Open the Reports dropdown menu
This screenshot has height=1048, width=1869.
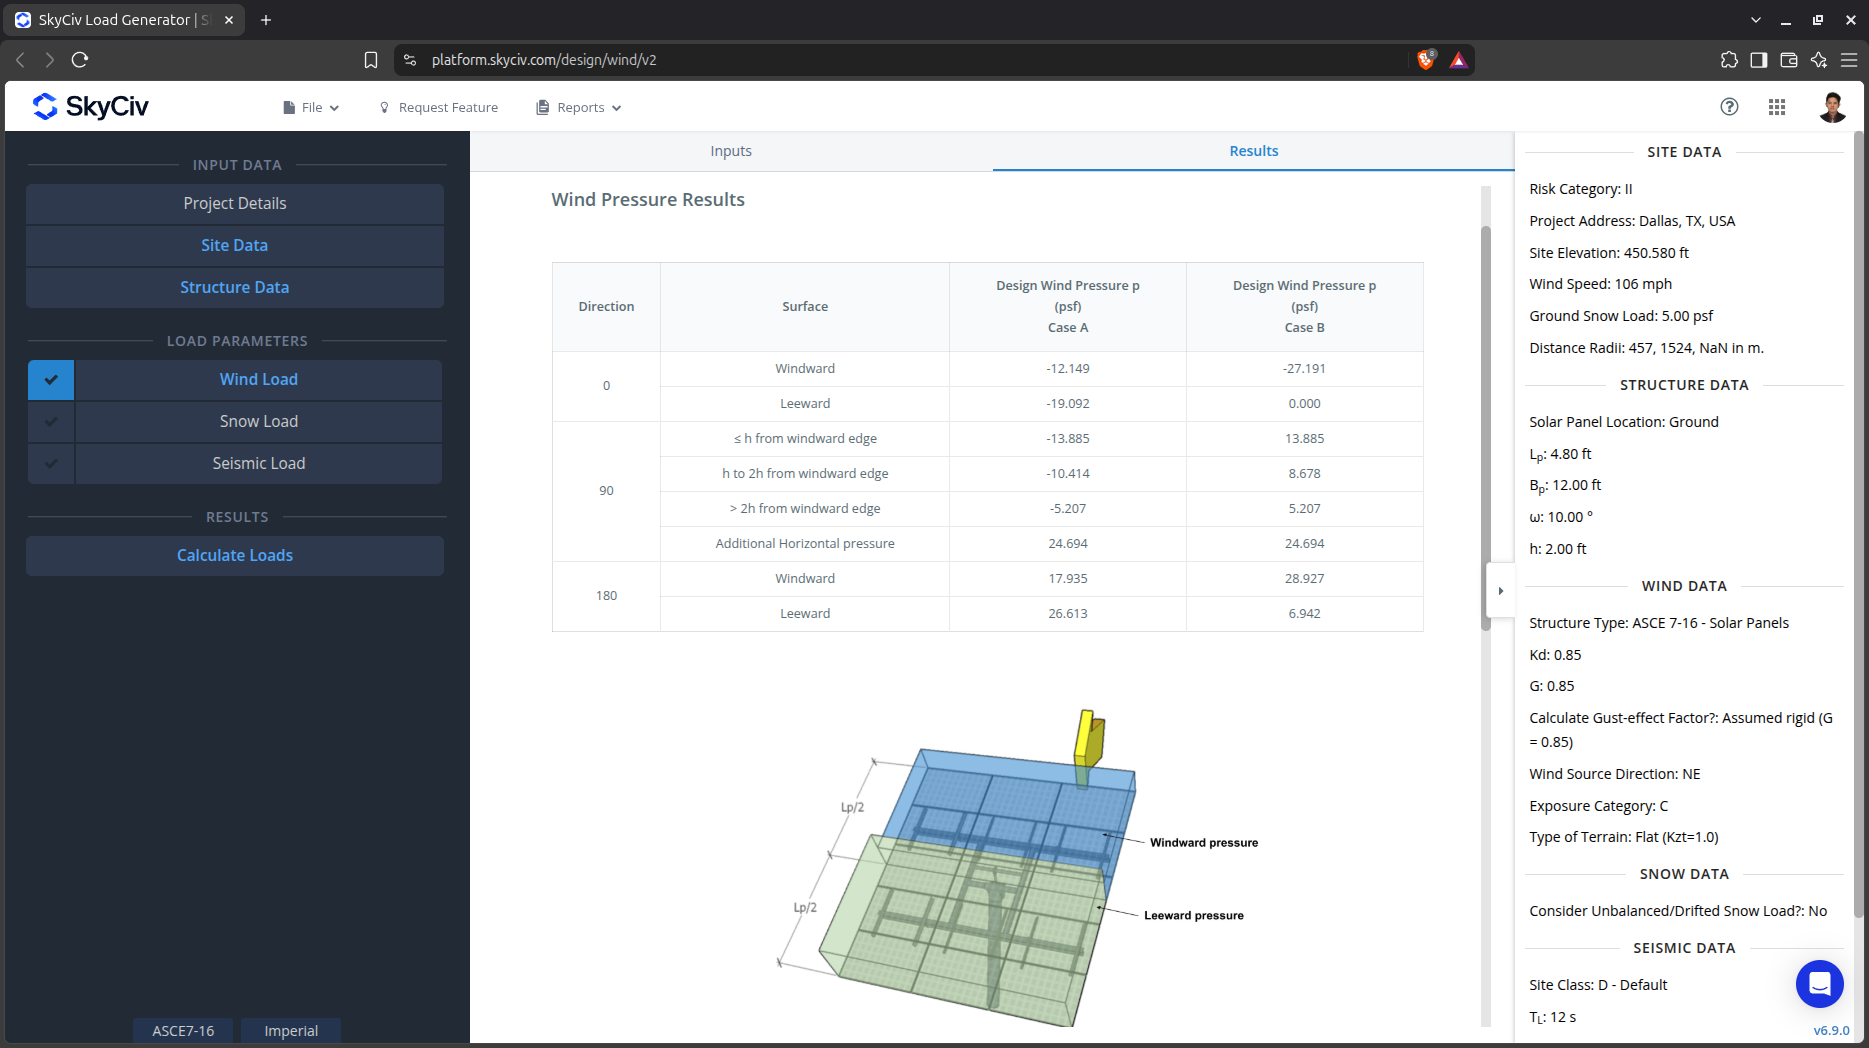point(579,107)
